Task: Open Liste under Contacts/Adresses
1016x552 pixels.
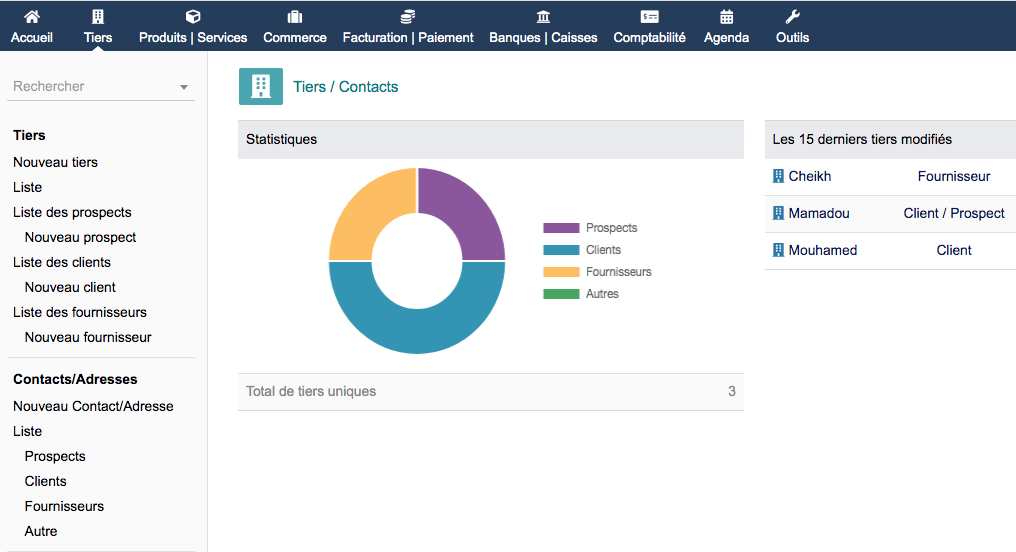Action: 27,431
